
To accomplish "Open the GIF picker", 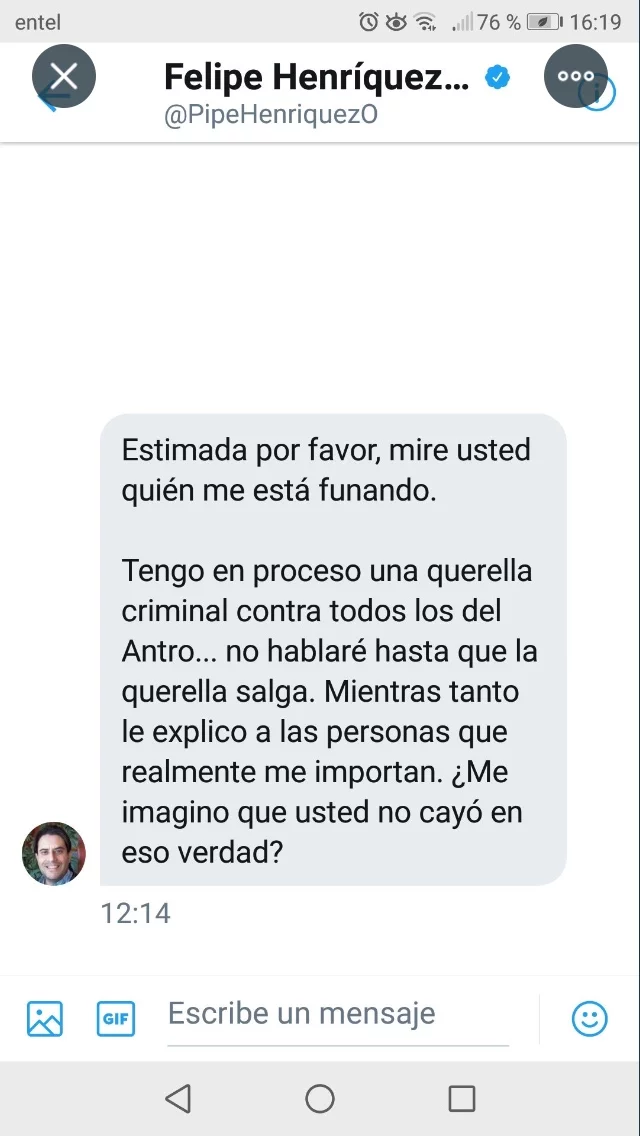I will 116,1018.
